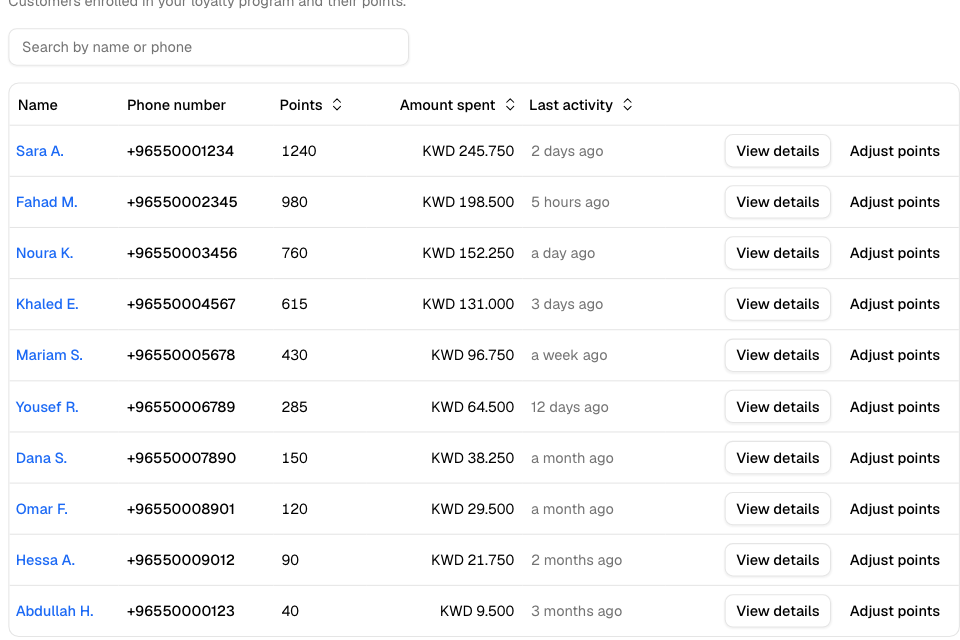Screen dimensions: 960x640
Task: Select phone number +96550006789
Action: (181, 407)
